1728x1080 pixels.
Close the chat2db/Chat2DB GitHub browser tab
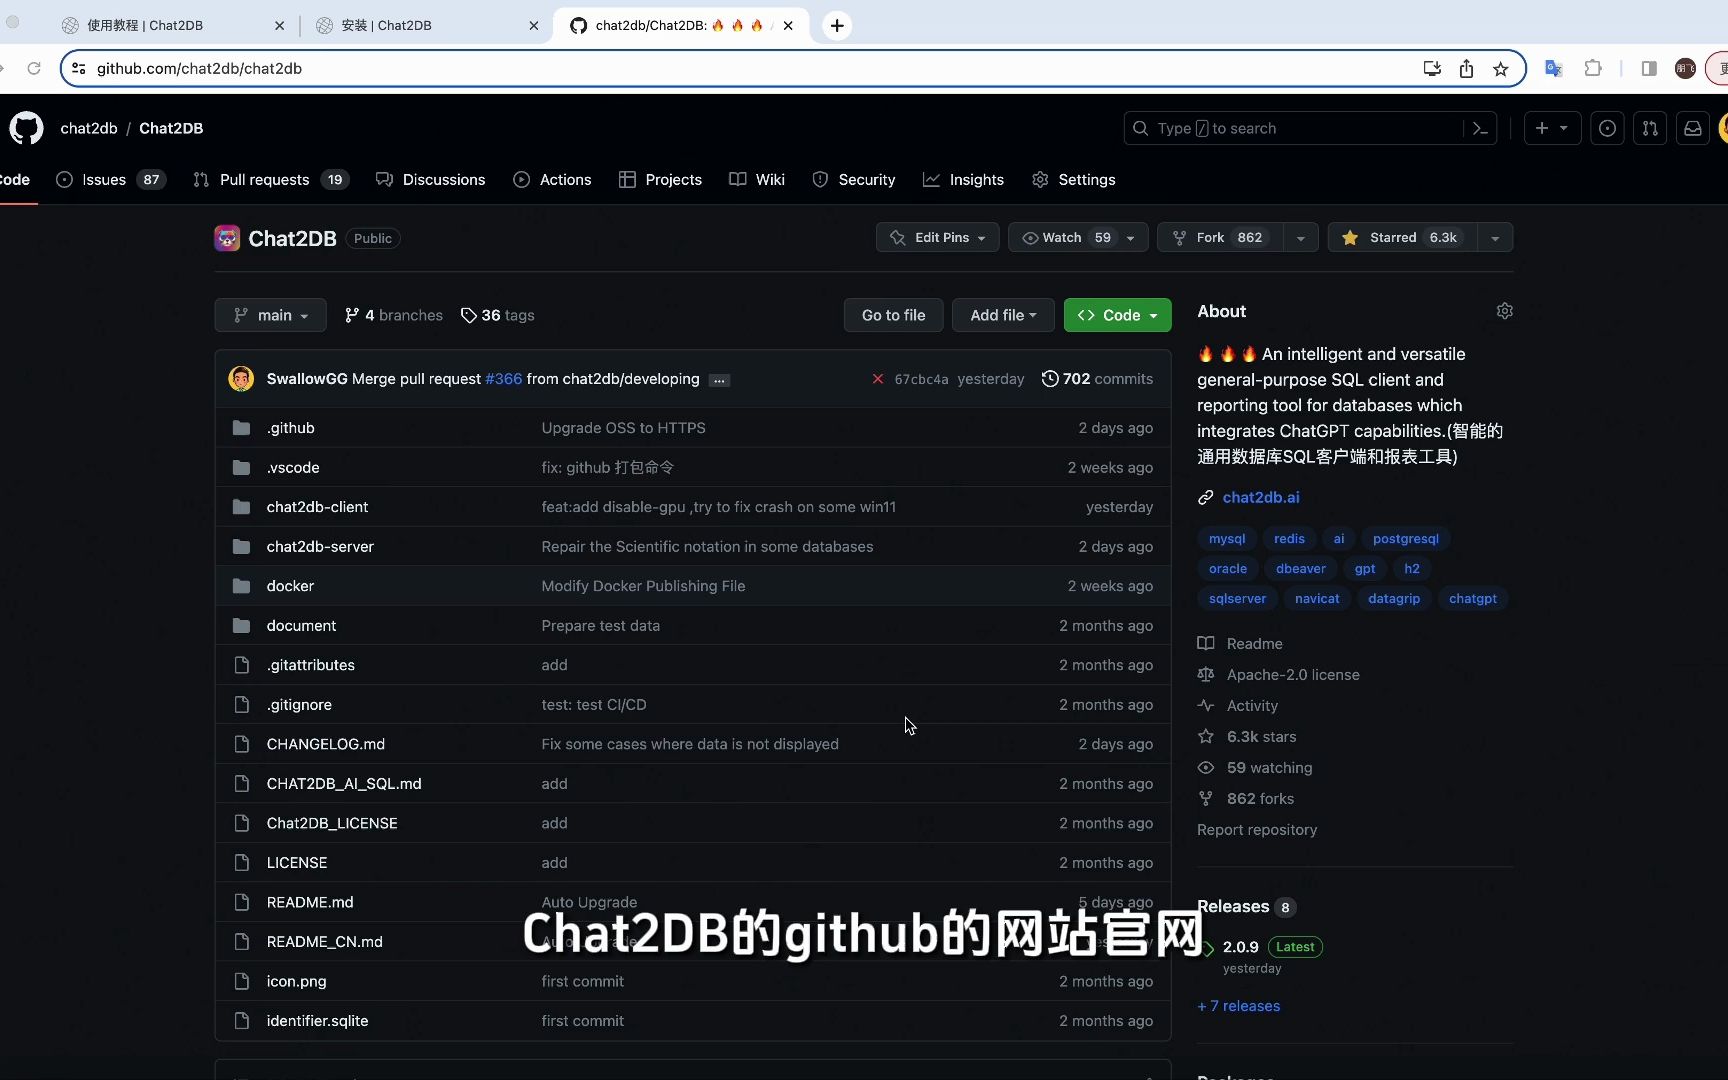coord(788,25)
